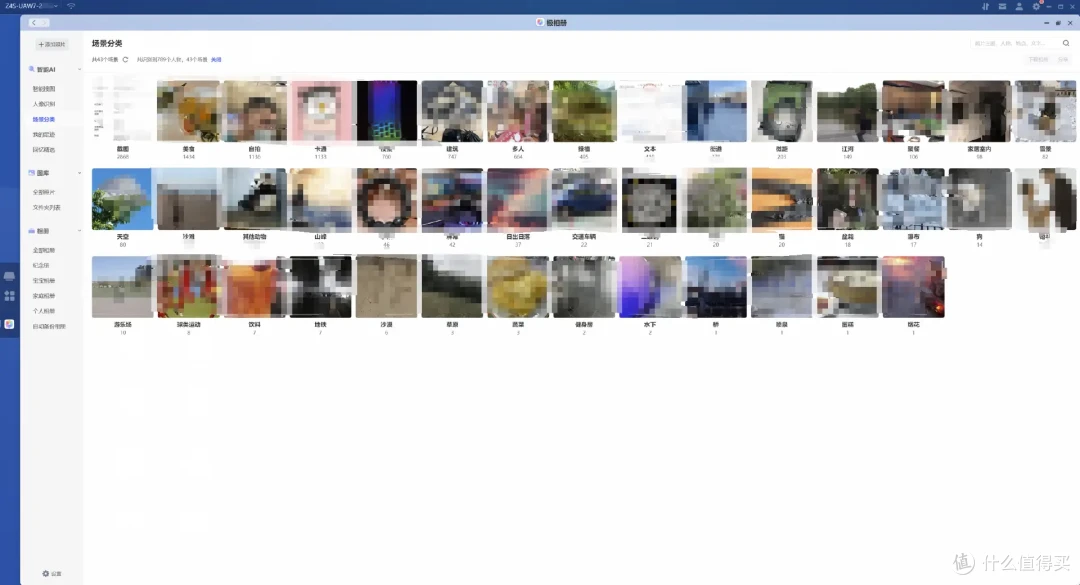
Task: Go forward with the right arrow
Action: click(x=43, y=23)
